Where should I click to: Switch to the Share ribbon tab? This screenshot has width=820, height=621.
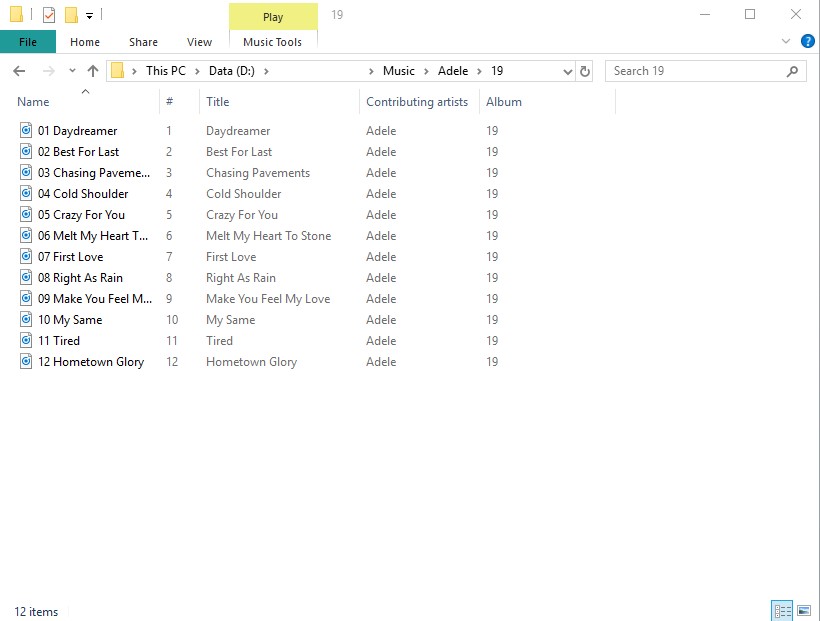point(143,42)
